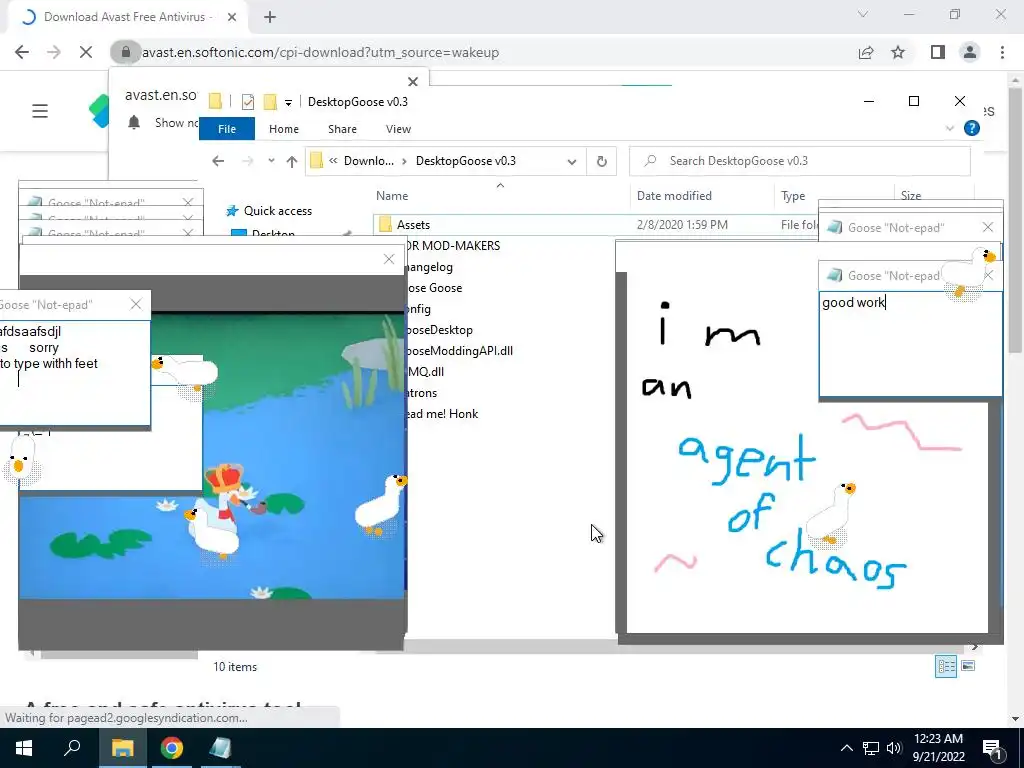Viewport: 1024px width, 768px height.
Task: Open Chrome's three-dot menu
Action: [1002, 52]
